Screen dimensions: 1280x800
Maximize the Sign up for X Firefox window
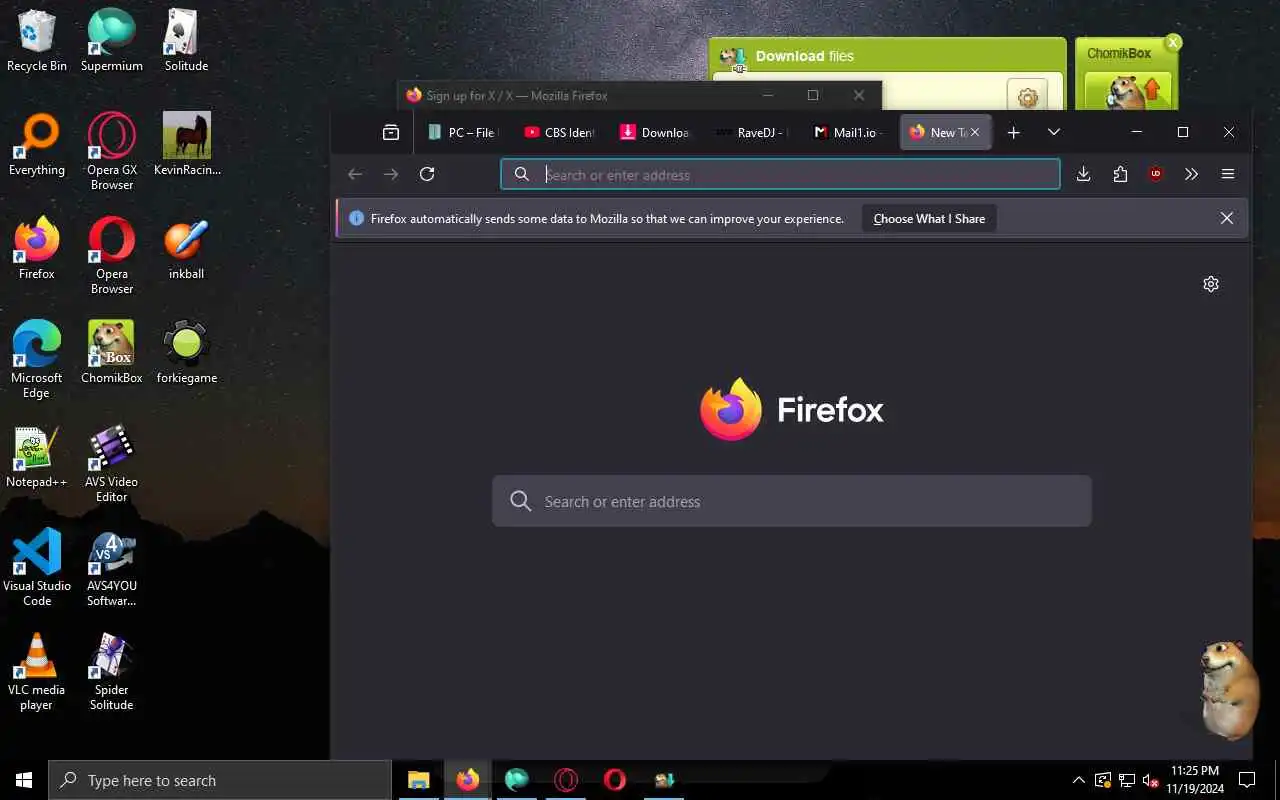[x=813, y=95]
